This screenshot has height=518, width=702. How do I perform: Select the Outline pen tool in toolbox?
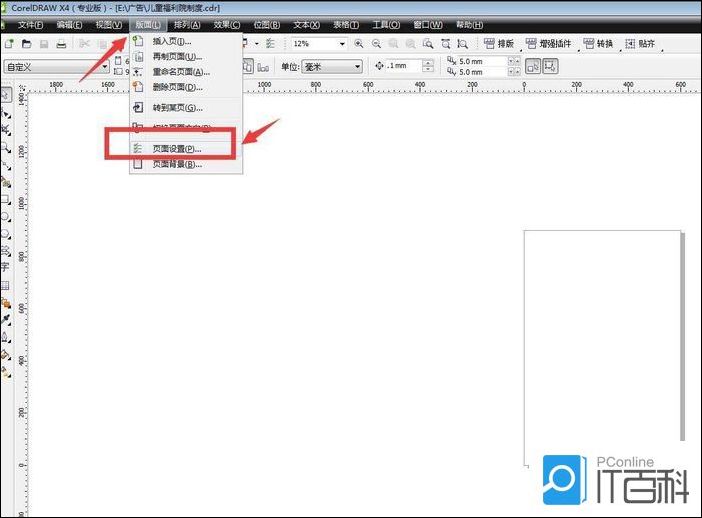6,337
